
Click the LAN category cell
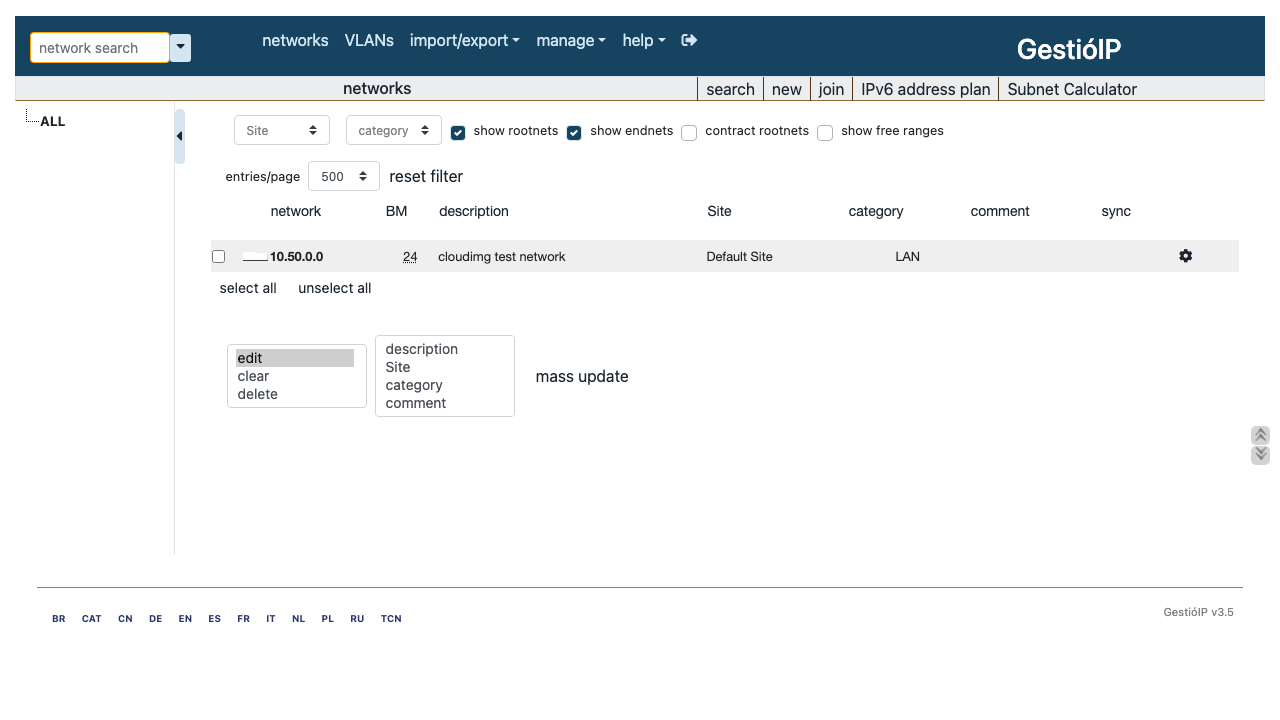coord(907,257)
